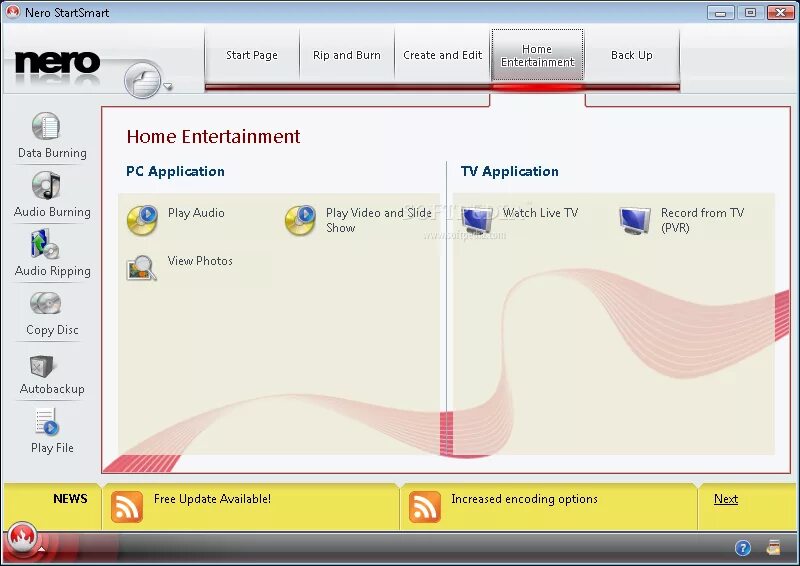Switch to the Rip and Burn tab

click(x=347, y=55)
